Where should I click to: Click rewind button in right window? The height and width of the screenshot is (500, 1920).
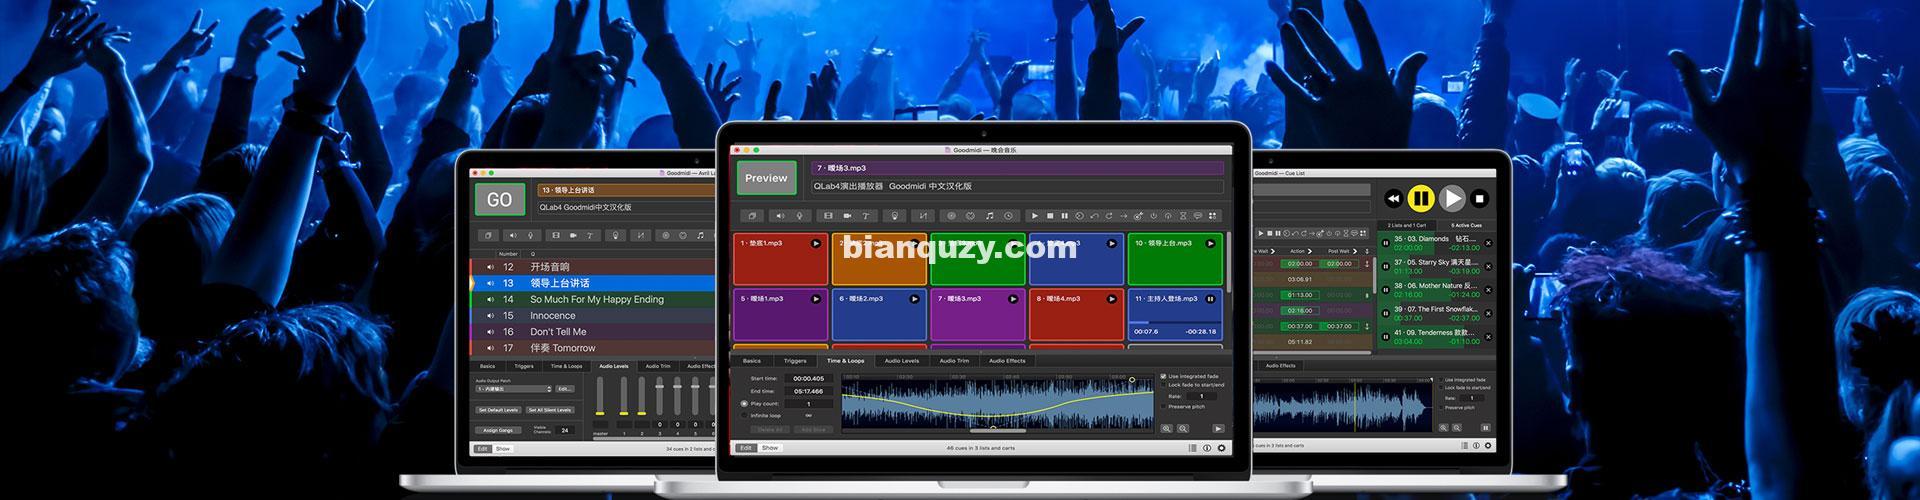1393,198
